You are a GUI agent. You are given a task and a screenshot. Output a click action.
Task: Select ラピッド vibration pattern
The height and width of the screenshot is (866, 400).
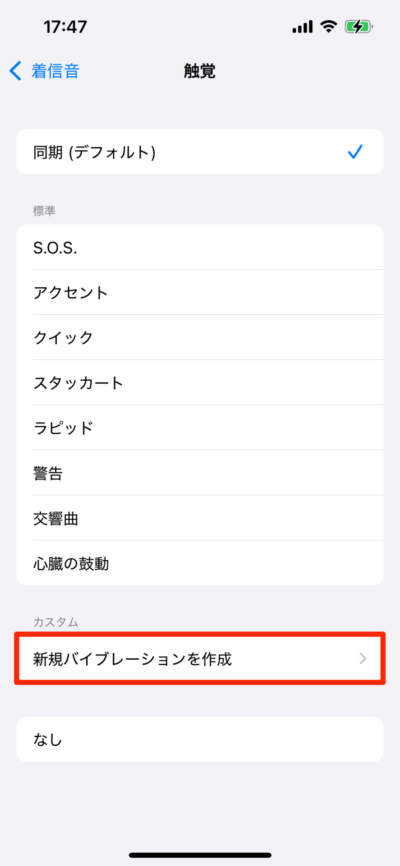[x=200, y=427]
